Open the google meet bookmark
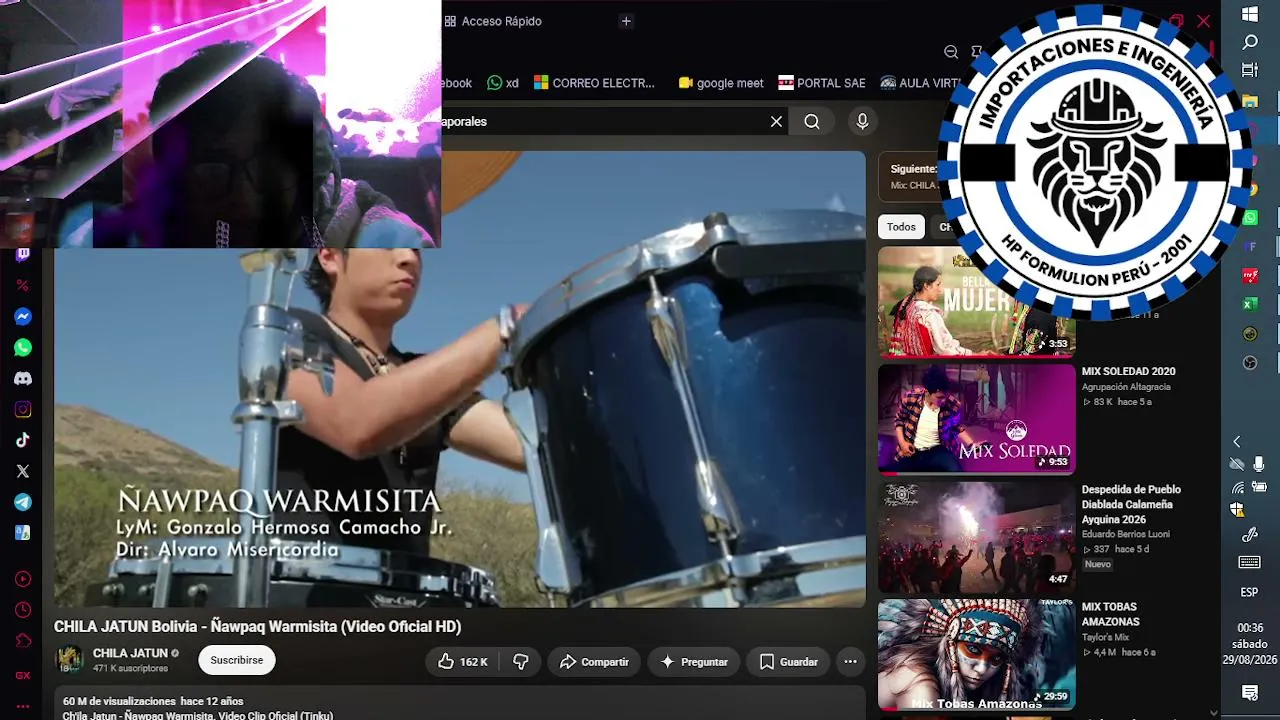 [721, 83]
